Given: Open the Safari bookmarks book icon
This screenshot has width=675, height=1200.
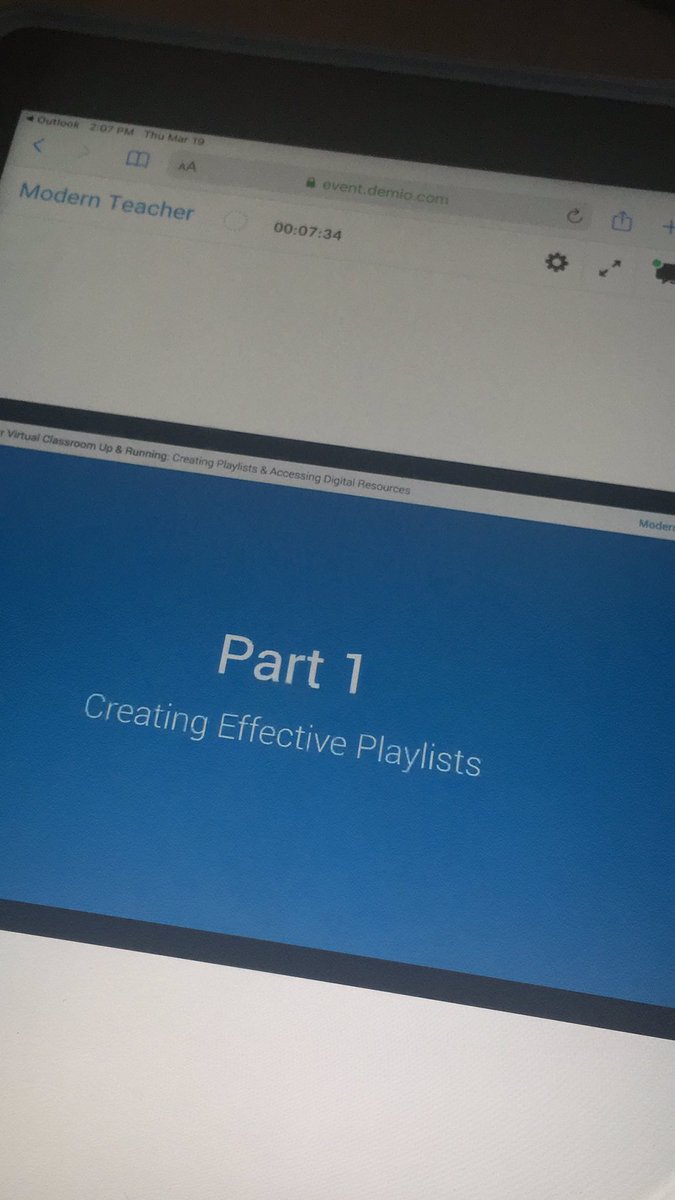Looking at the screenshot, I should [136, 159].
